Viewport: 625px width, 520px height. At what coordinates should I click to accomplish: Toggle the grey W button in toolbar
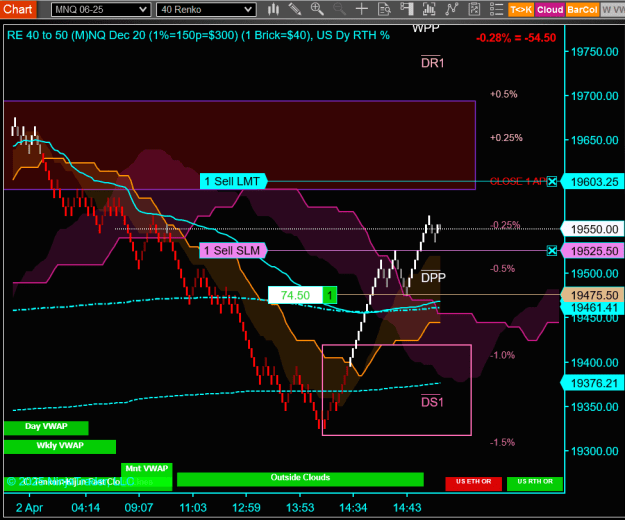tap(612, 10)
